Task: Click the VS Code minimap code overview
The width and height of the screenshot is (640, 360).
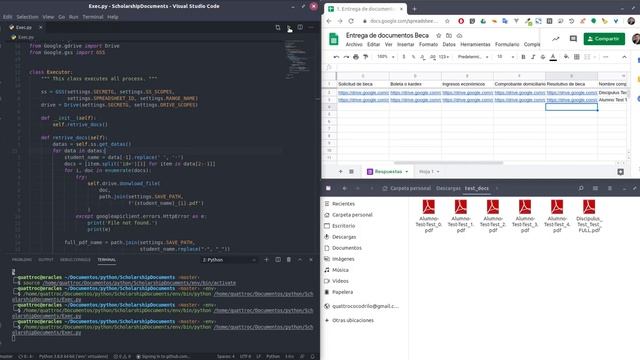Action: click(297, 59)
